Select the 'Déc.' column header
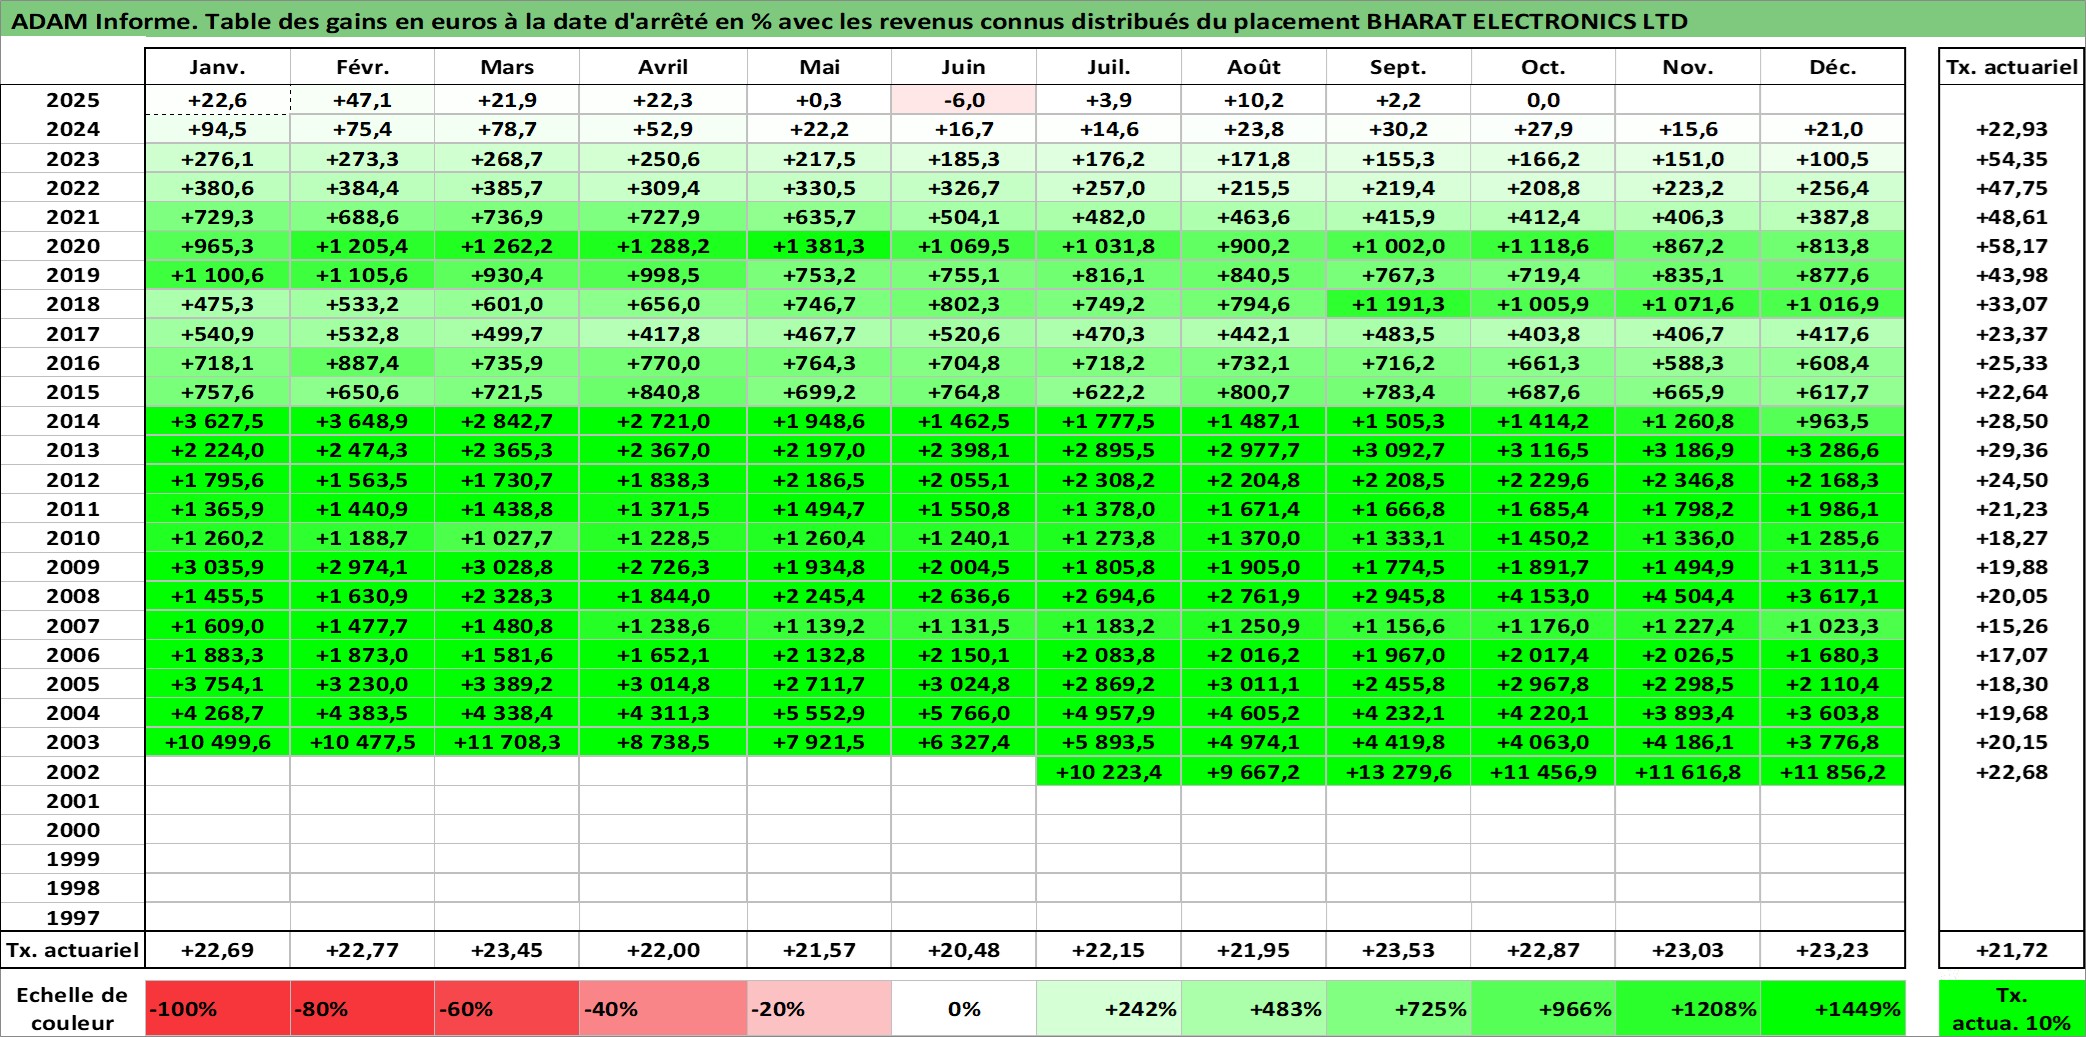2086x1037 pixels. pos(1833,67)
